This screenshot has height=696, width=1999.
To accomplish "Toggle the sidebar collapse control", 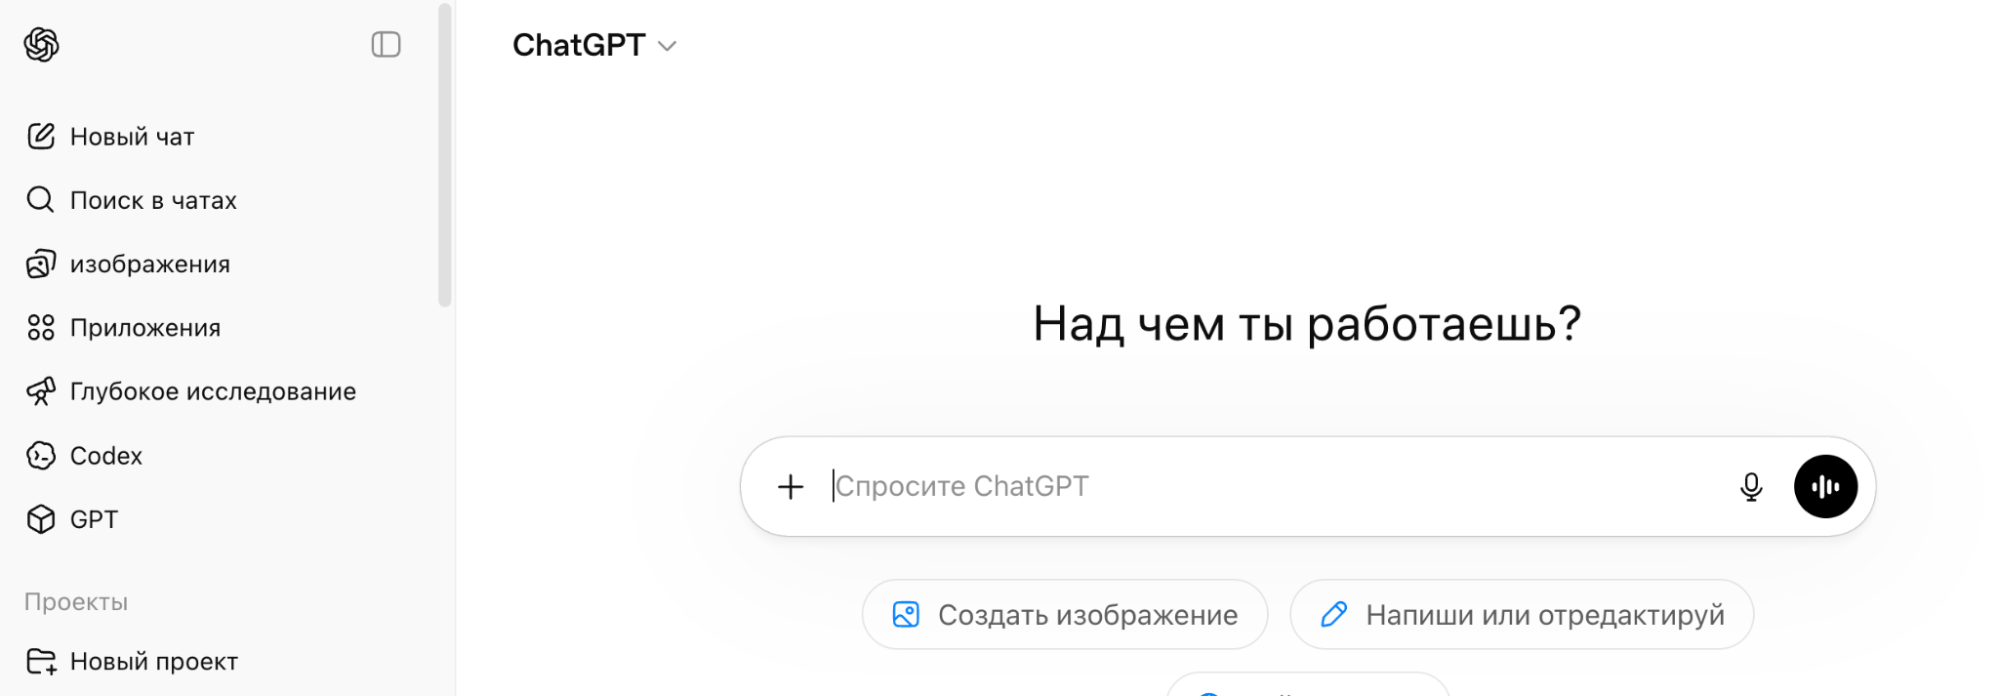I will [386, 45].
